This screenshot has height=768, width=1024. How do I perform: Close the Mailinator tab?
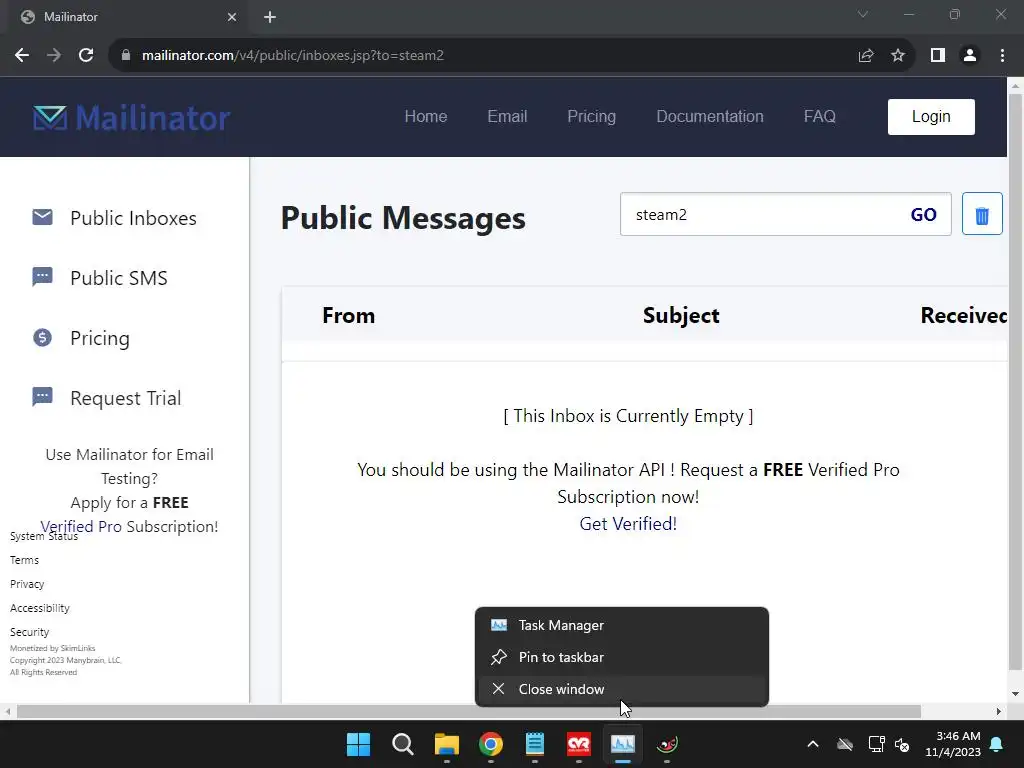(232, 17)
